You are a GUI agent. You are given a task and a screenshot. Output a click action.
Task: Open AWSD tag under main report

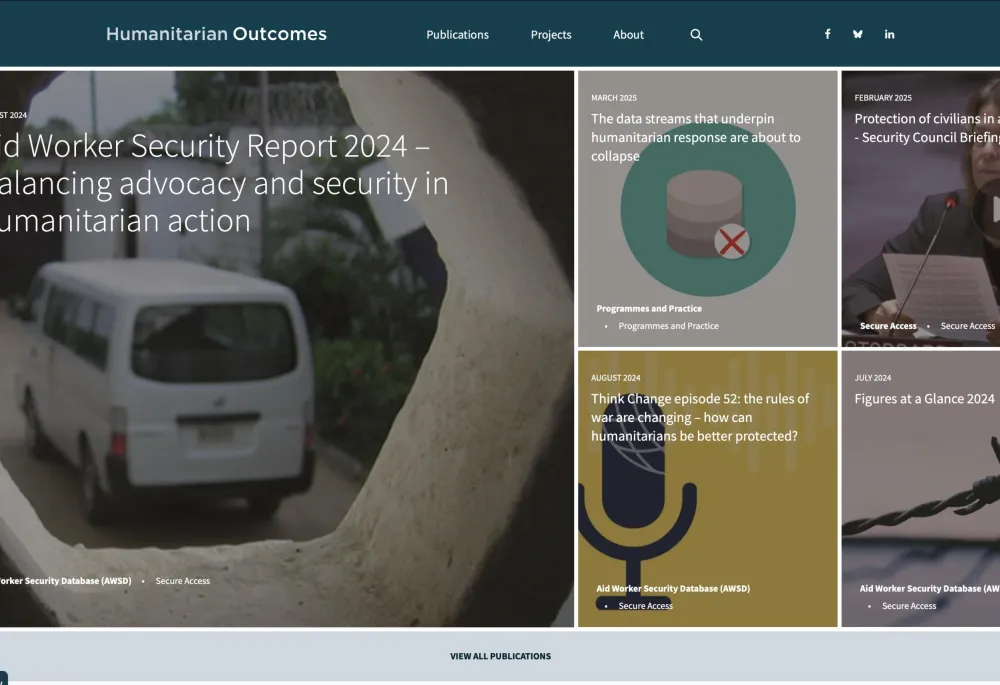[65, 581]
